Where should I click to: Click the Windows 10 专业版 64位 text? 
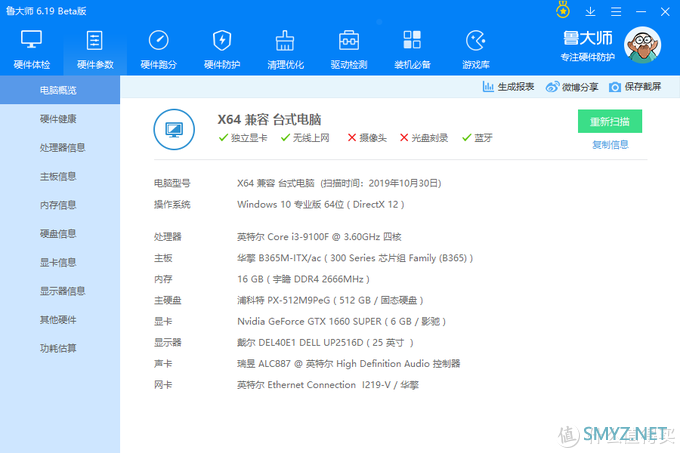[320, 205]
